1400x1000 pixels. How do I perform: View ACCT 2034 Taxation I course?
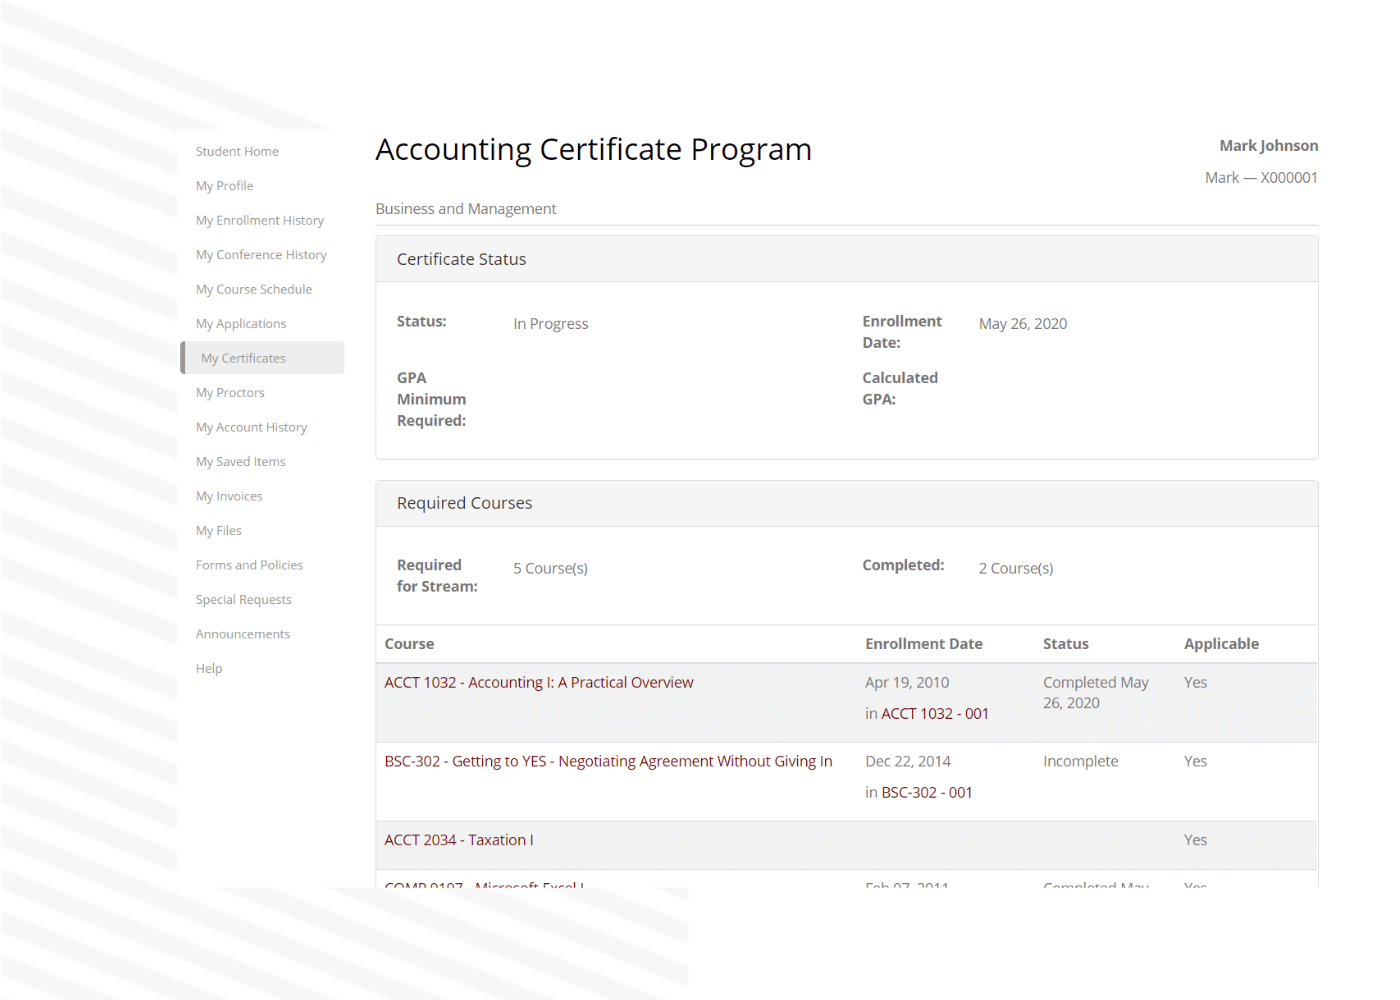click(459, 840)
